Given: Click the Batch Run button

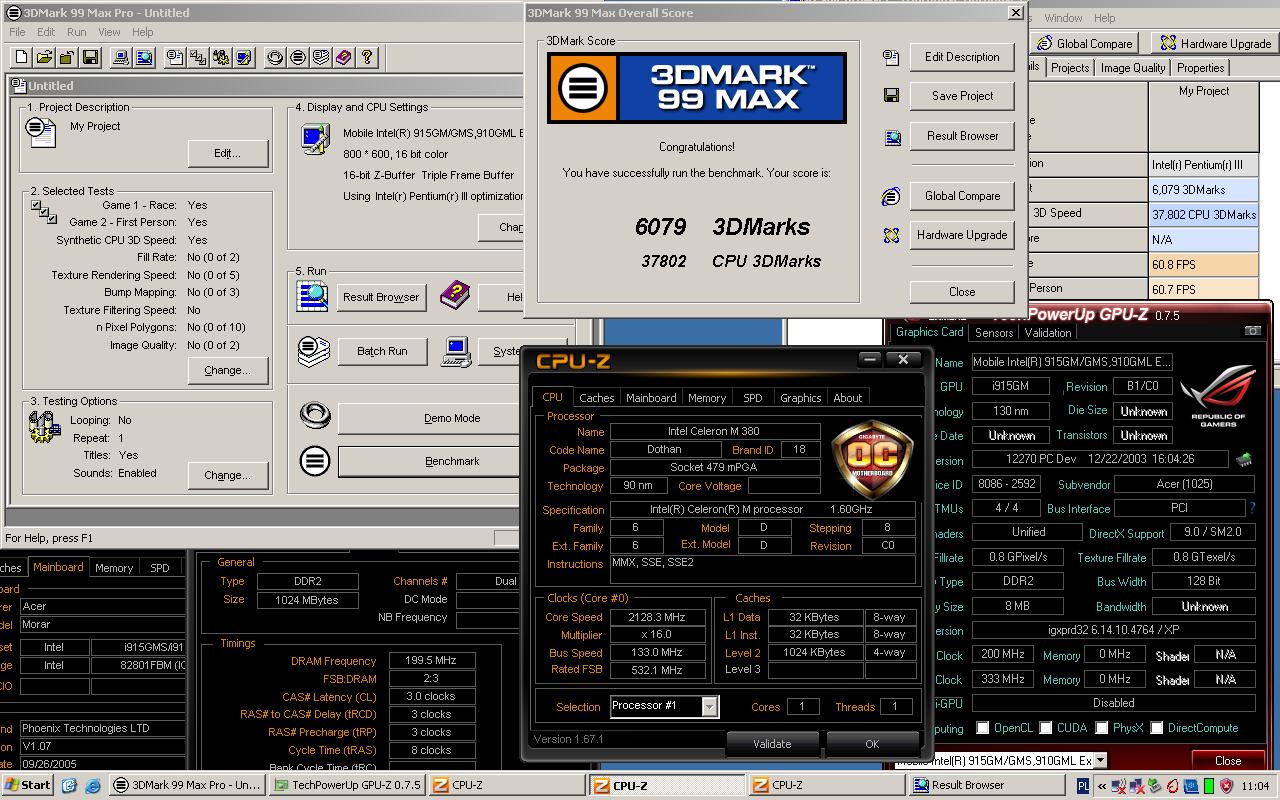Looking at the screenshot, I should (x=382, y=351).
